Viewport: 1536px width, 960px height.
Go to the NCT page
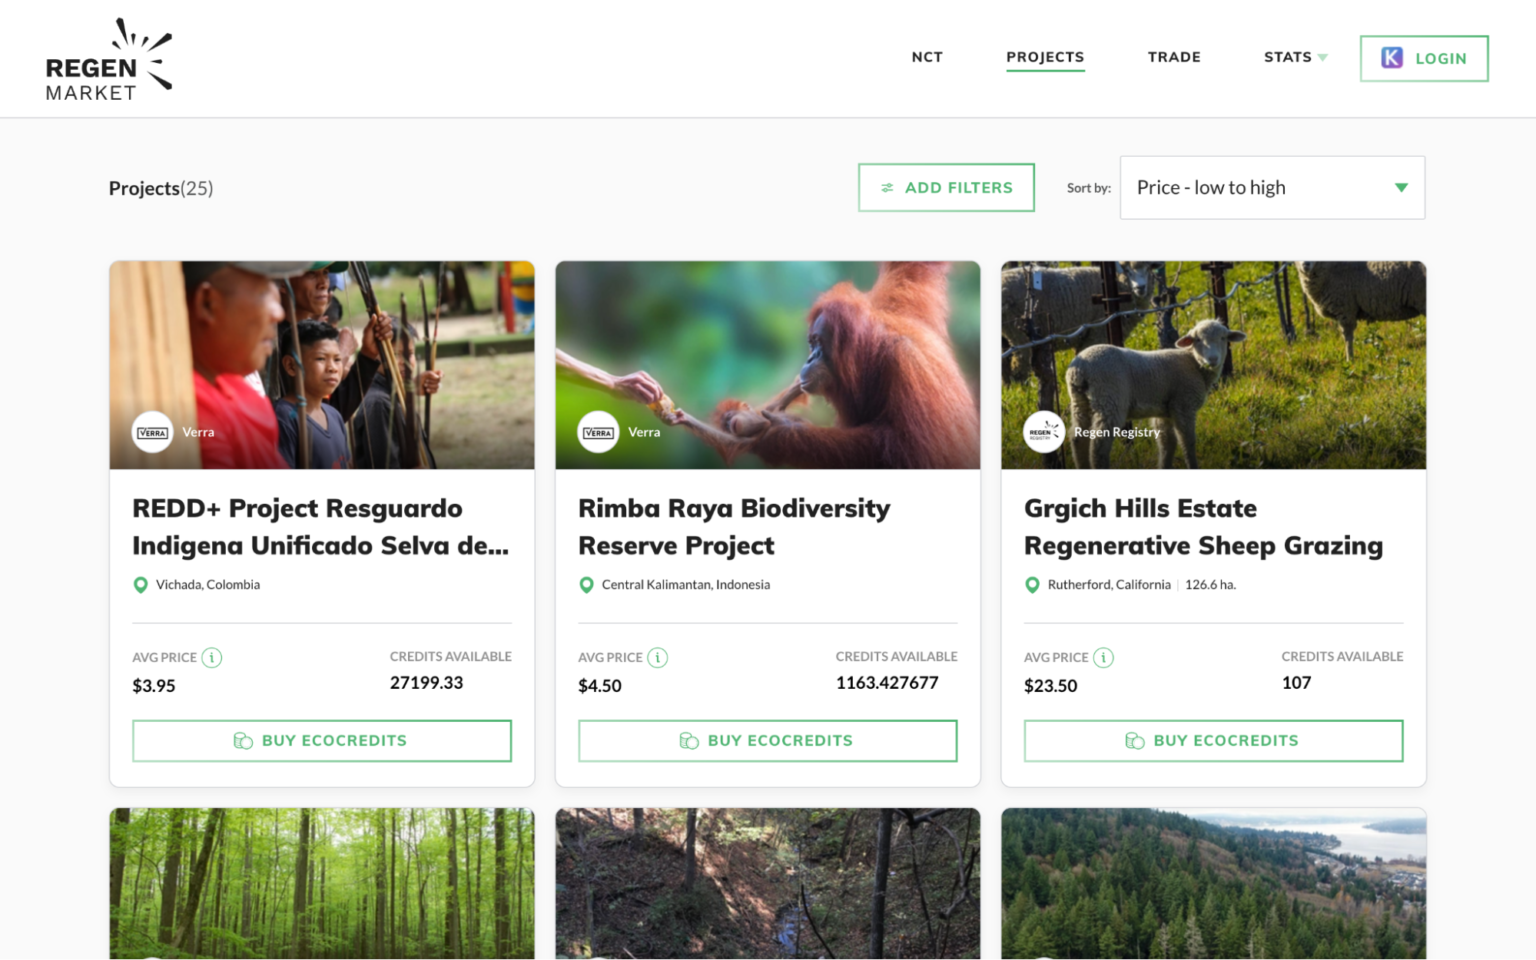pyautogui.click(x=927, y=57)
